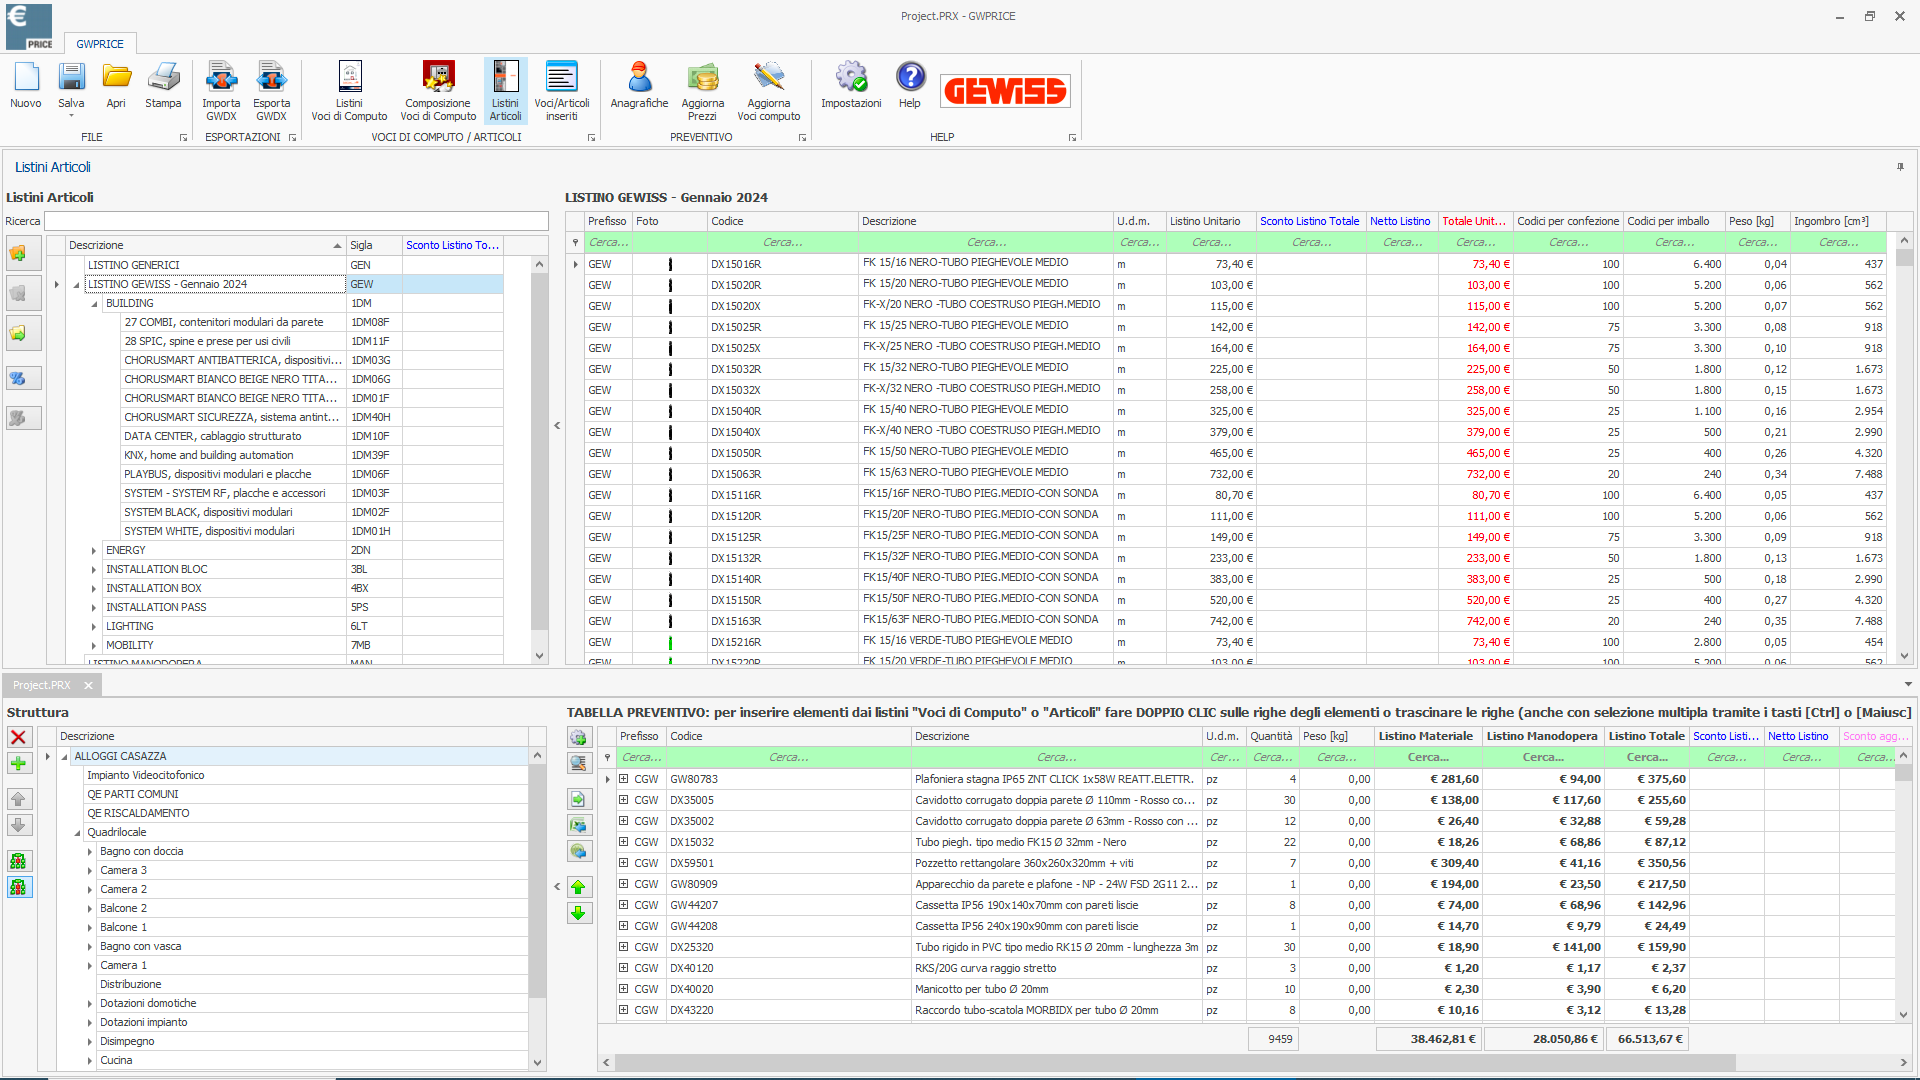Delete structure node with red X
Screen dimensions: 1920x1080
click(x=18, y=737)
